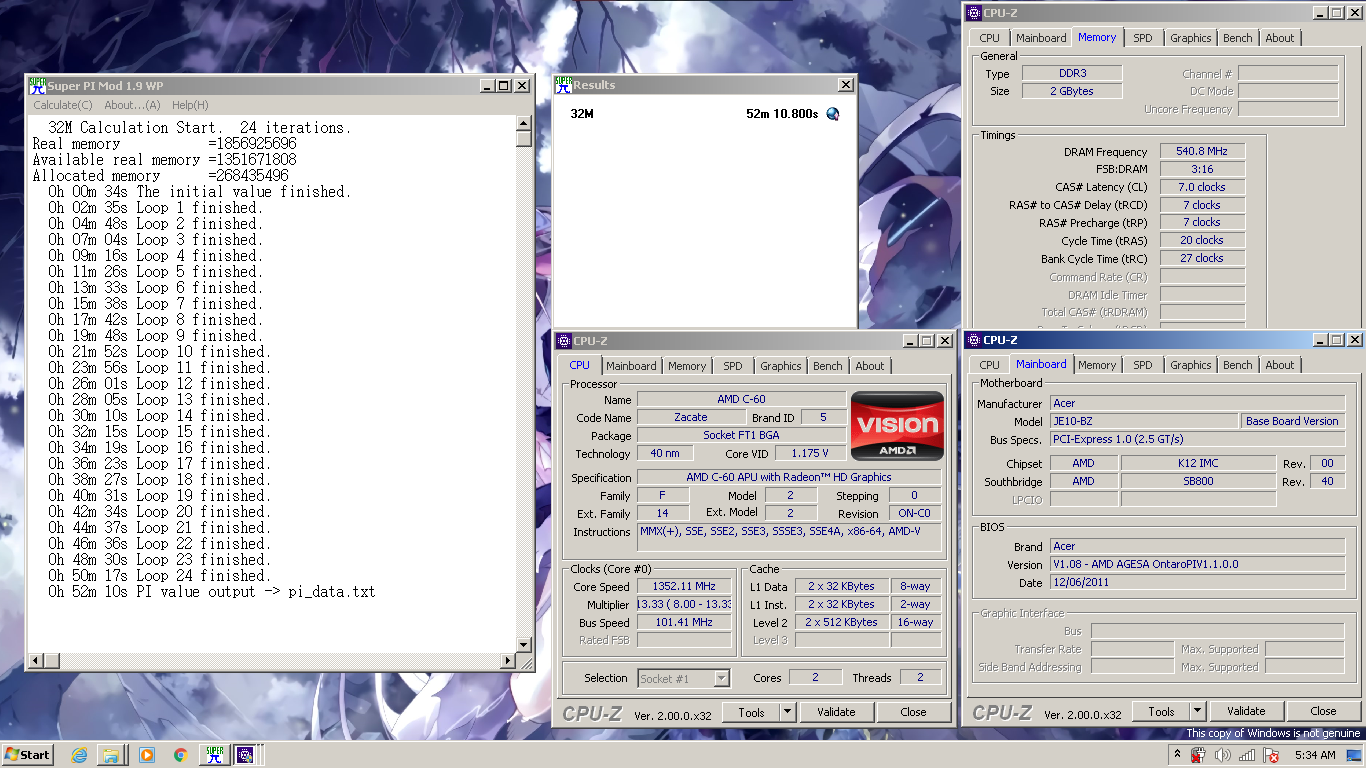Viewport: 1366px width, 768px height.
Task: Select CPU tab in CPU-Z Memory window
Action: [990, 38]
